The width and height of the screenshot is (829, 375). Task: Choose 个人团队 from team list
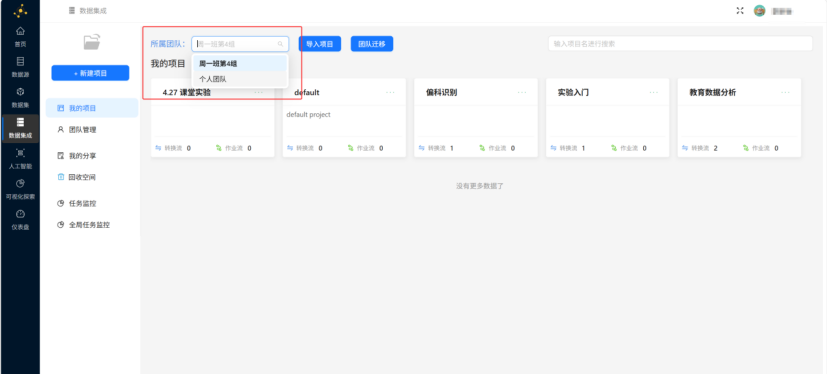point(240,79)
